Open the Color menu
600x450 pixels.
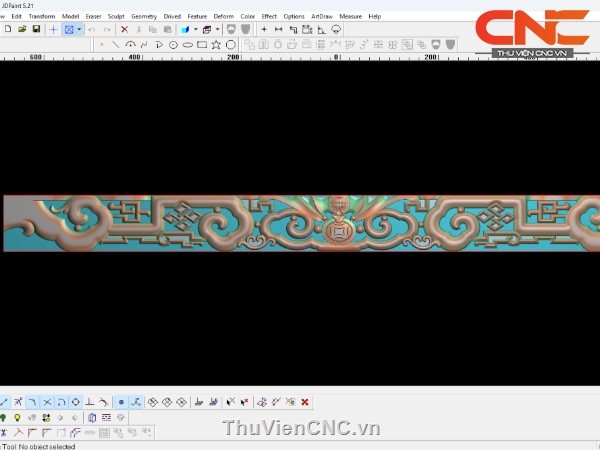pos(247,16)
